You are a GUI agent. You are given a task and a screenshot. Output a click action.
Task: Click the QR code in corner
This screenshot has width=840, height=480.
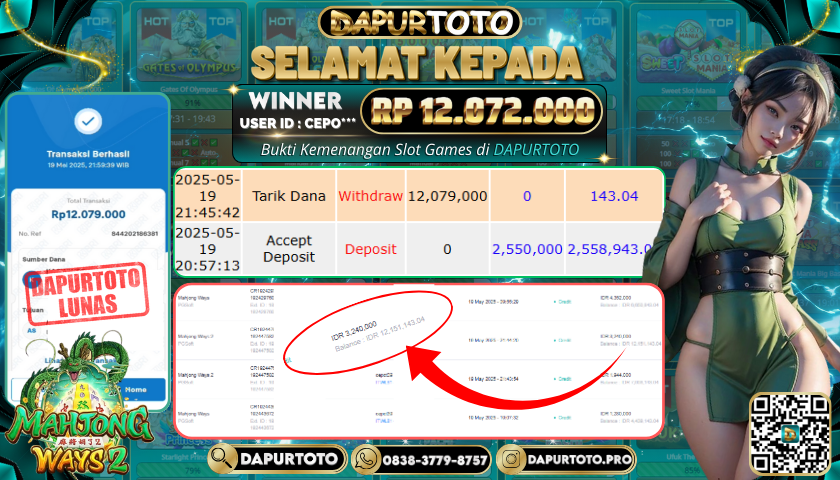point(790,433)
